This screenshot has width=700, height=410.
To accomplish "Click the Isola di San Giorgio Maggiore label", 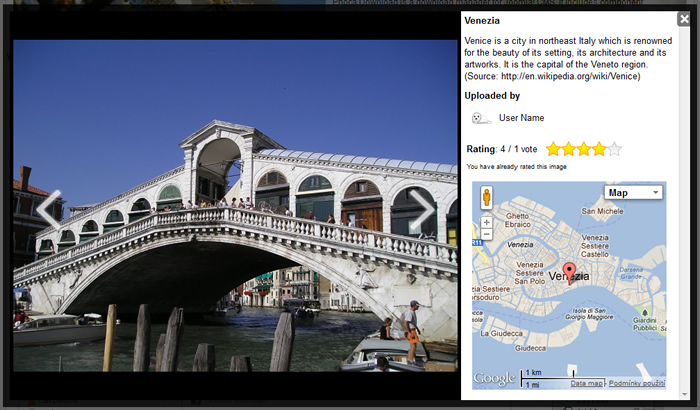I will tap(589, 314).
